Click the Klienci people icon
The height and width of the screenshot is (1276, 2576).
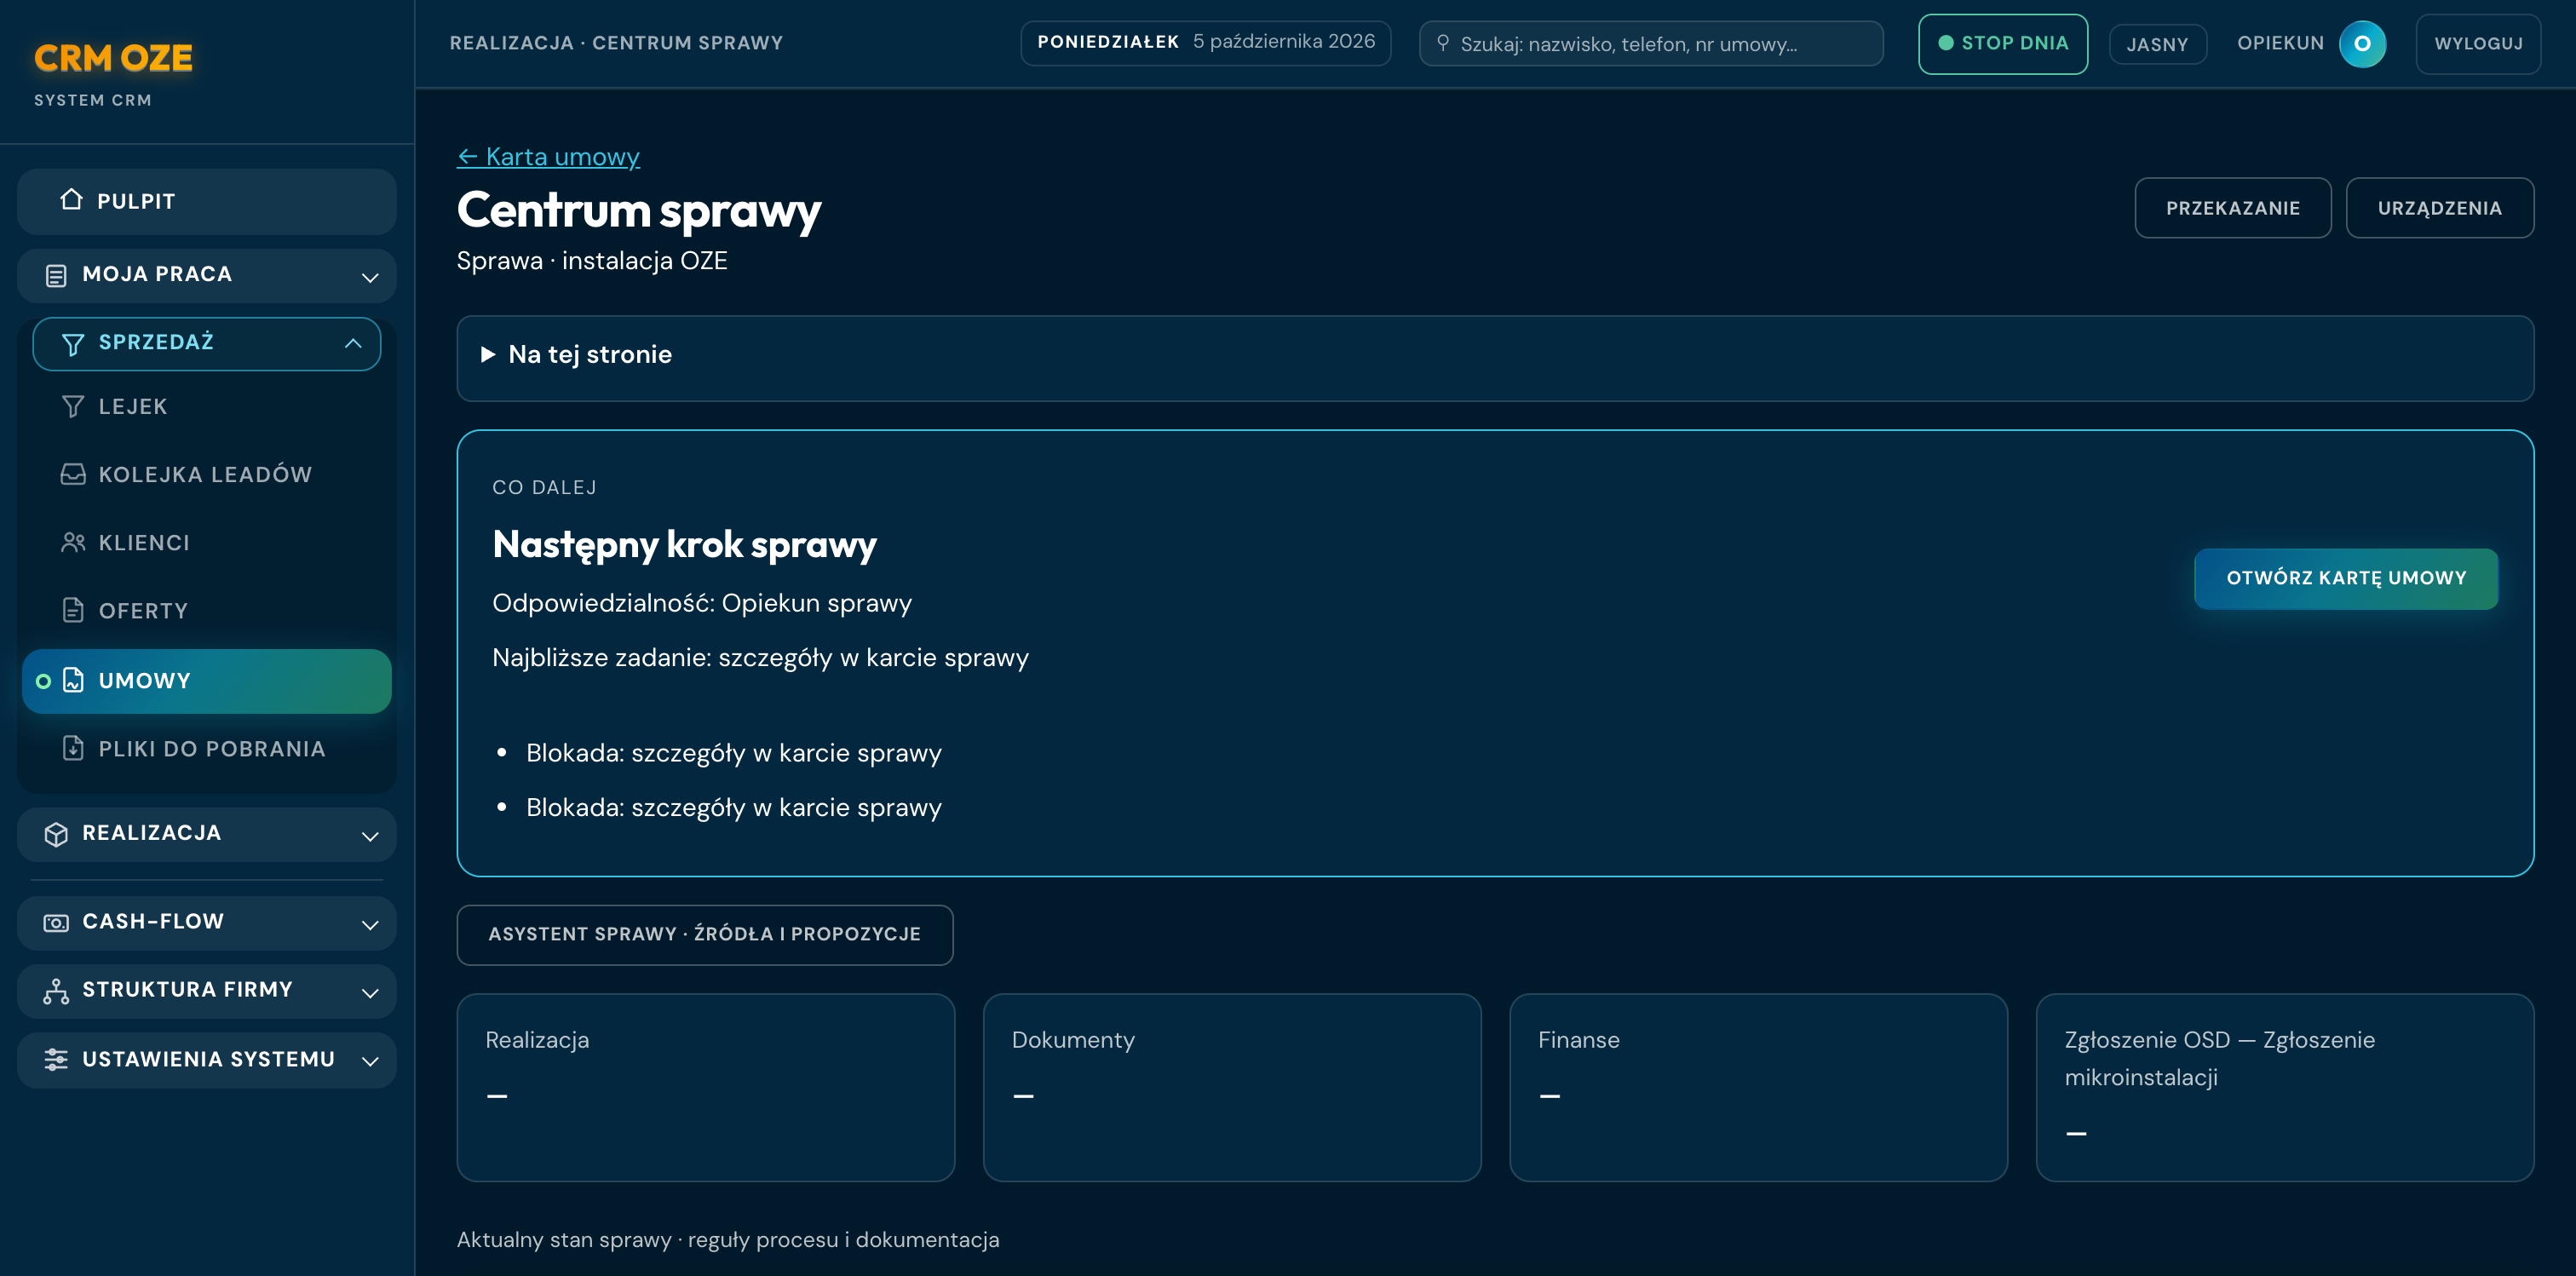73,542
